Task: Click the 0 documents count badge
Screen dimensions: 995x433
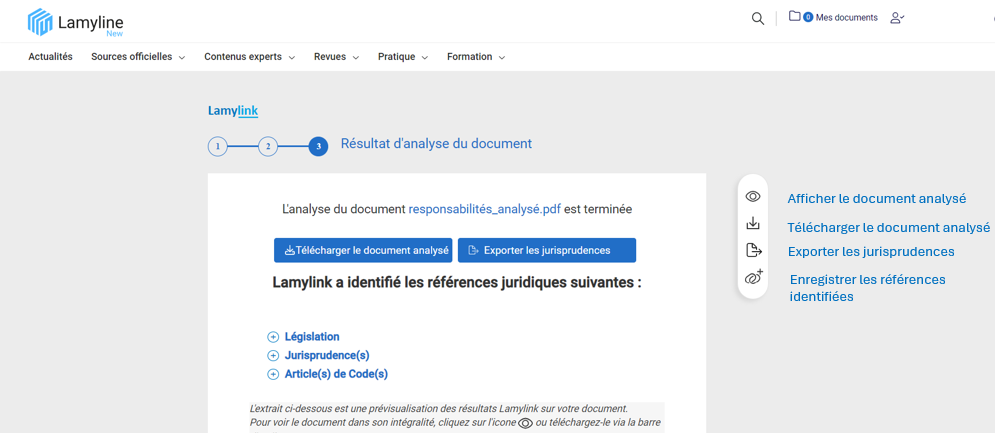Action: tap(808, 18)
